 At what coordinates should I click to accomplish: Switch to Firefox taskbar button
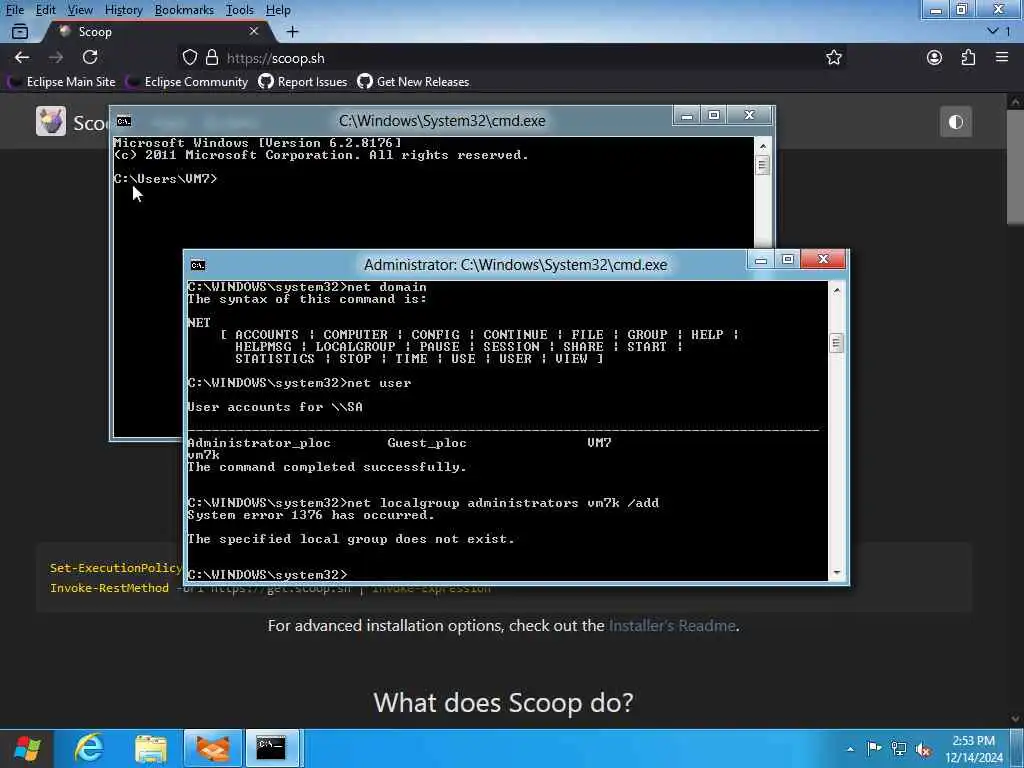point(213,748)
